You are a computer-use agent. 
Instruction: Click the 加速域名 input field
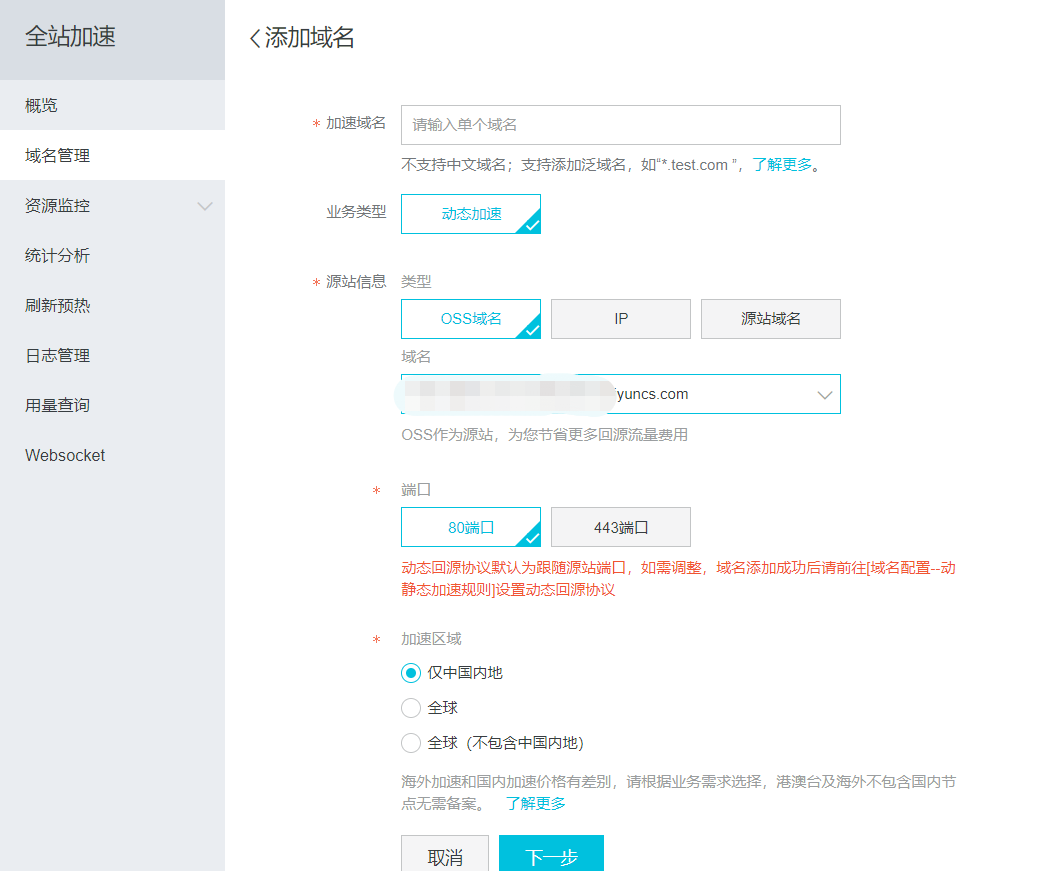tap(620, 125)
